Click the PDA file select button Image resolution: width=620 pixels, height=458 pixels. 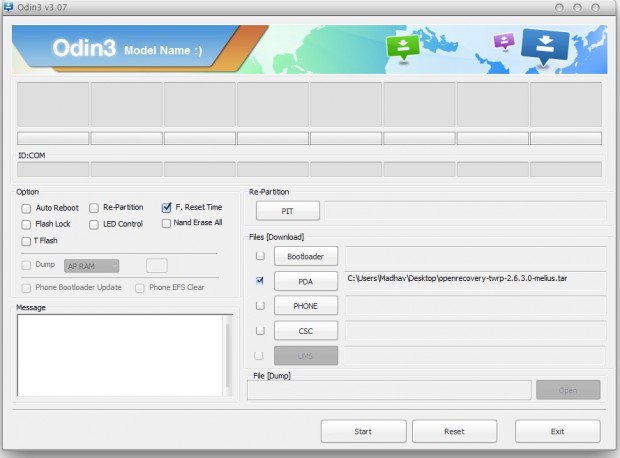pyautogui.click(x=305, y=281)
